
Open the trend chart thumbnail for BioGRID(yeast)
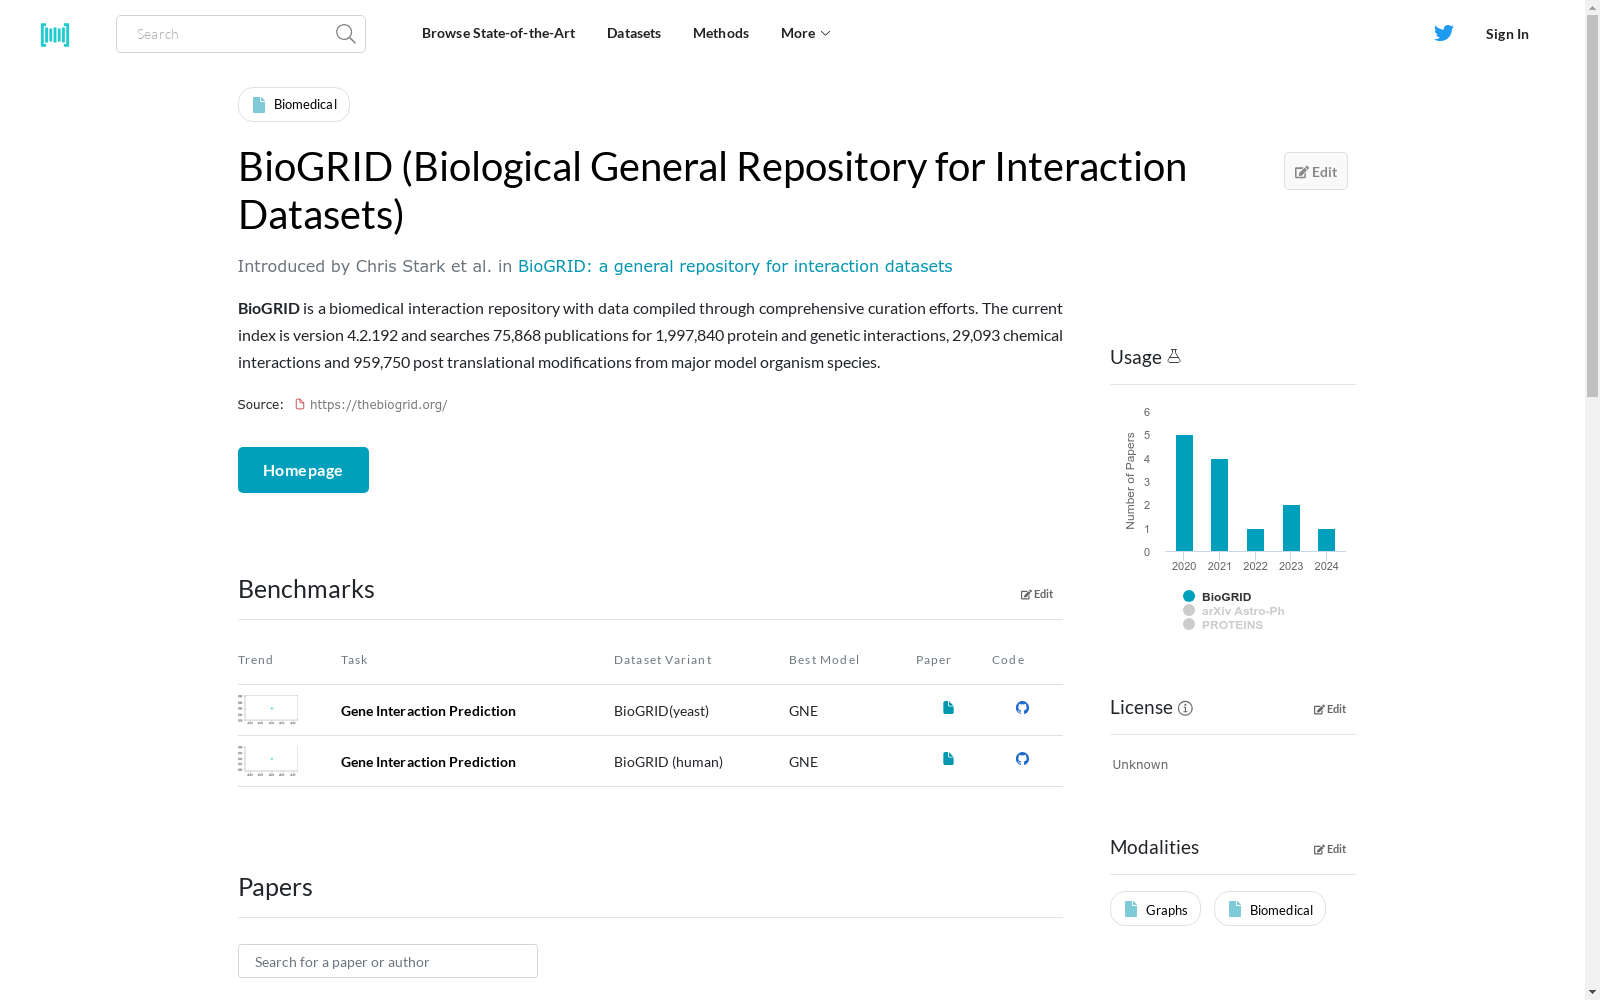pos(268,709)
